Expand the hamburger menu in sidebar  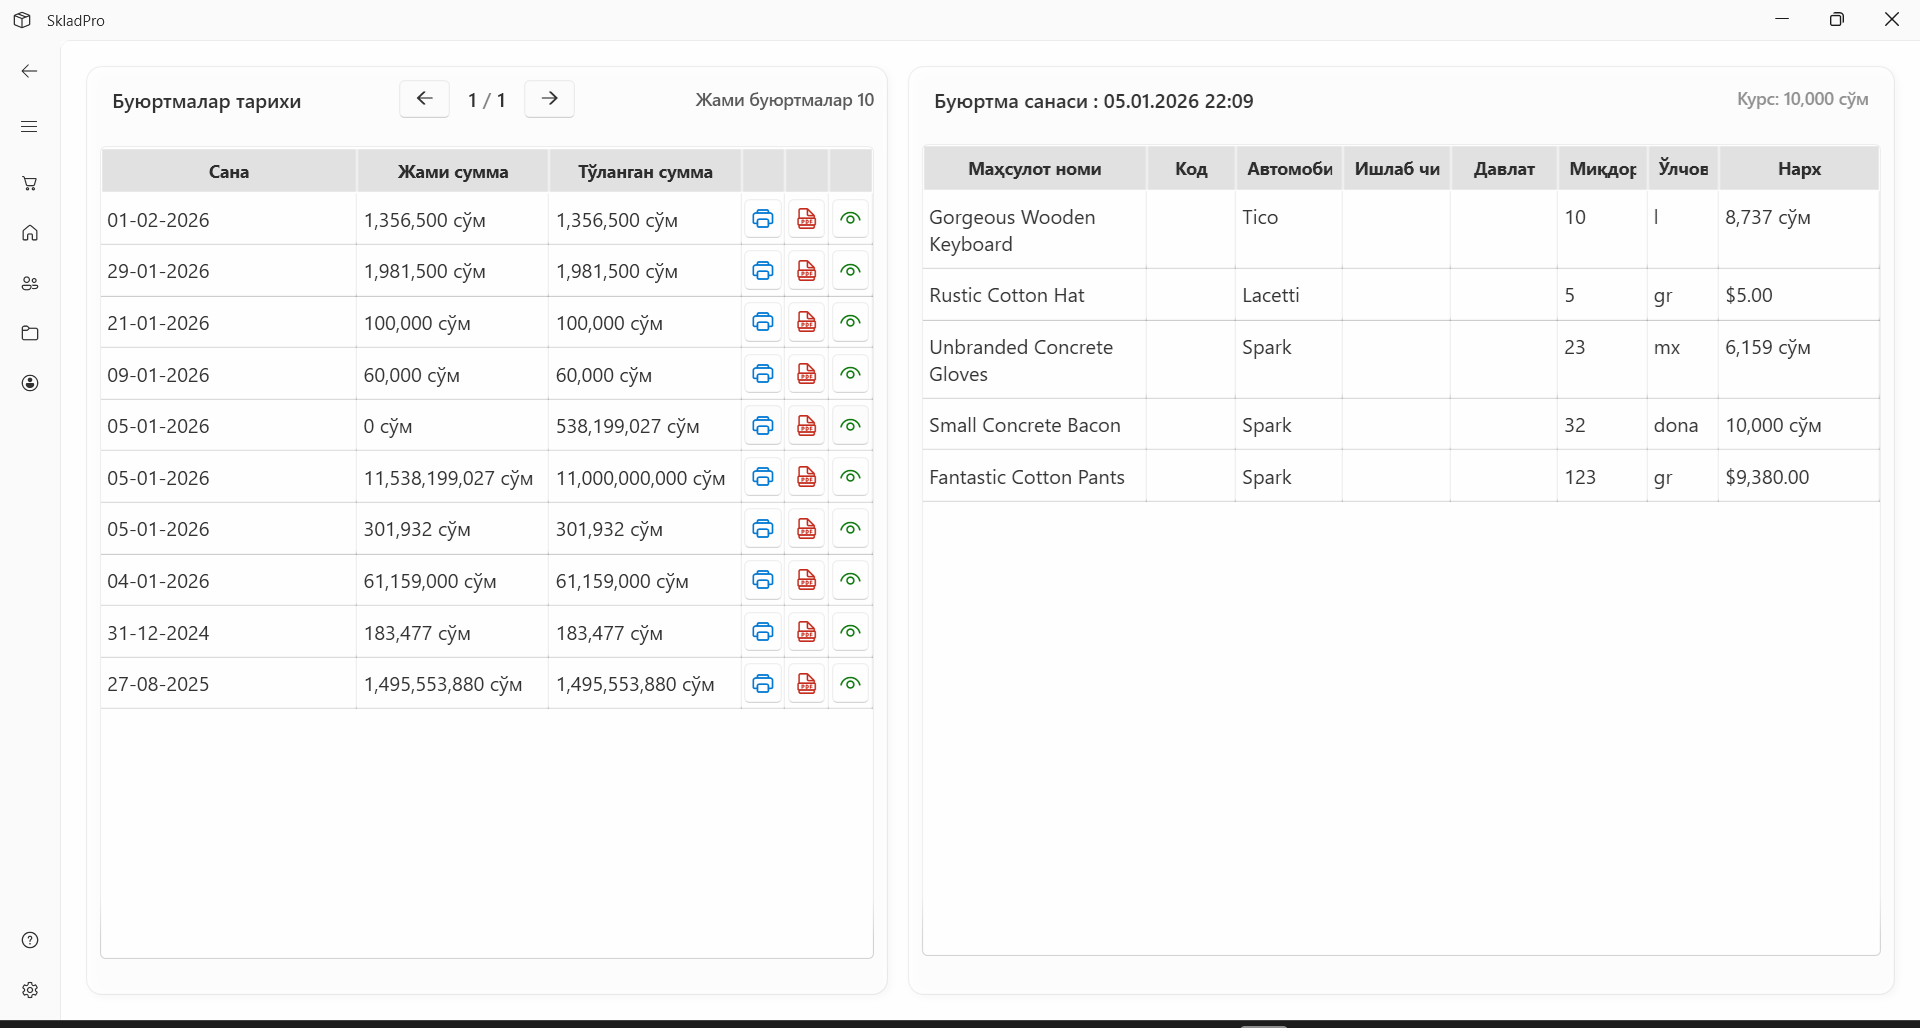coord(30,127)
